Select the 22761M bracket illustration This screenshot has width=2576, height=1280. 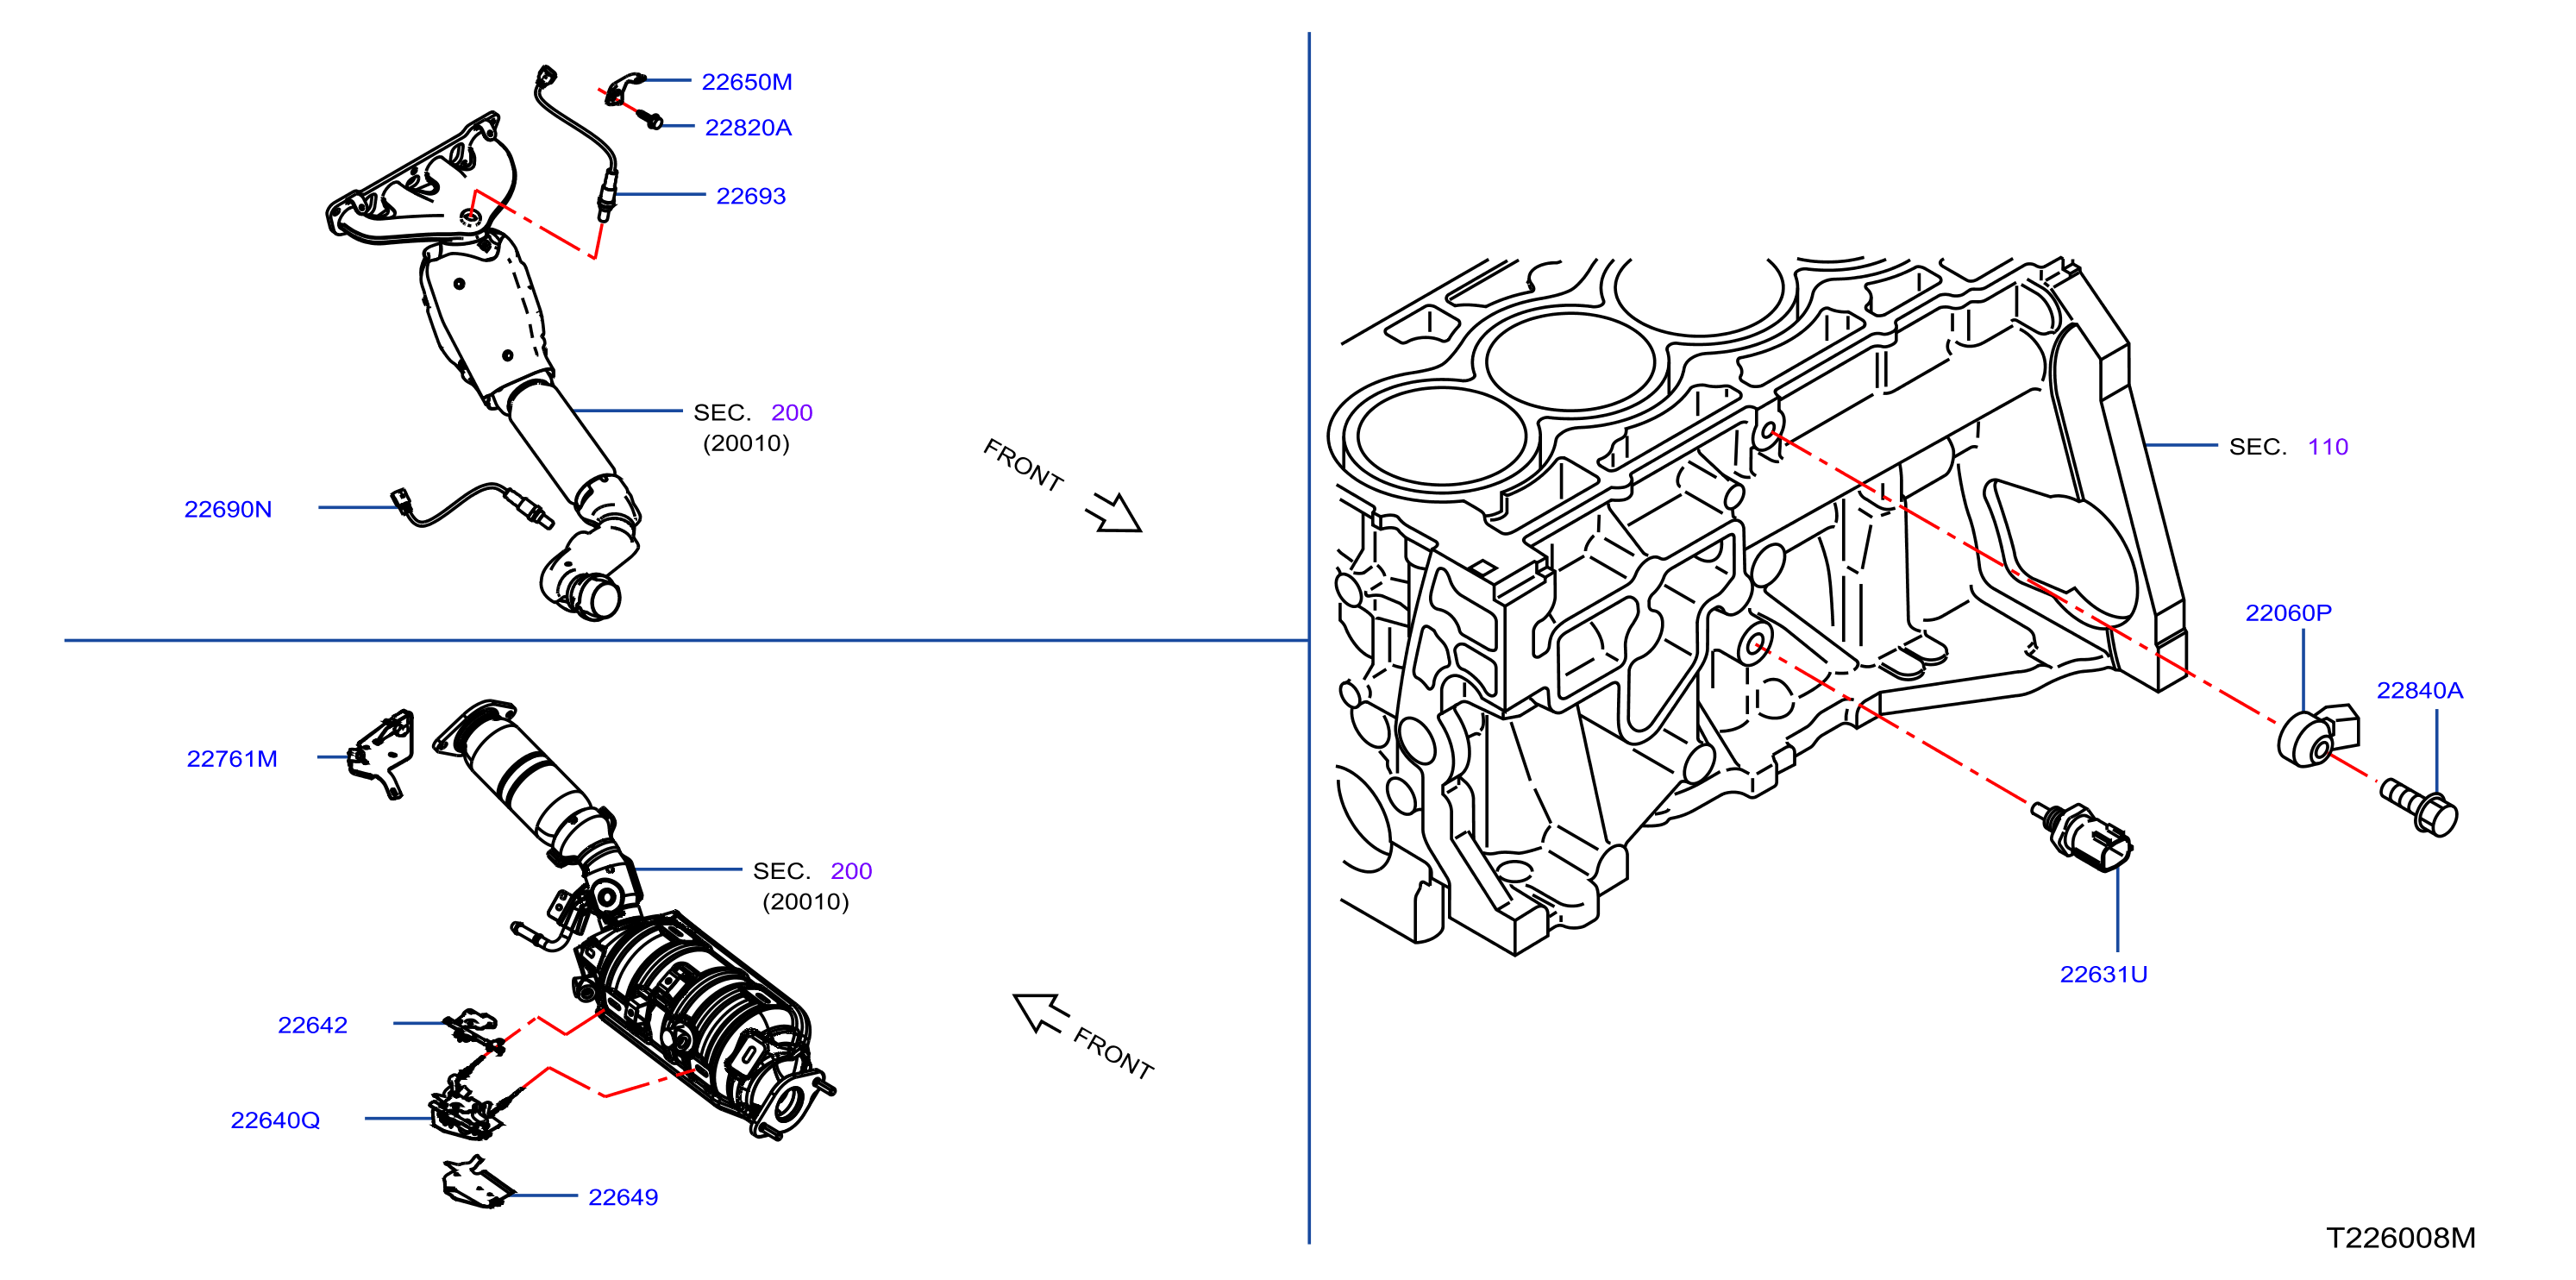pos(381,753)
